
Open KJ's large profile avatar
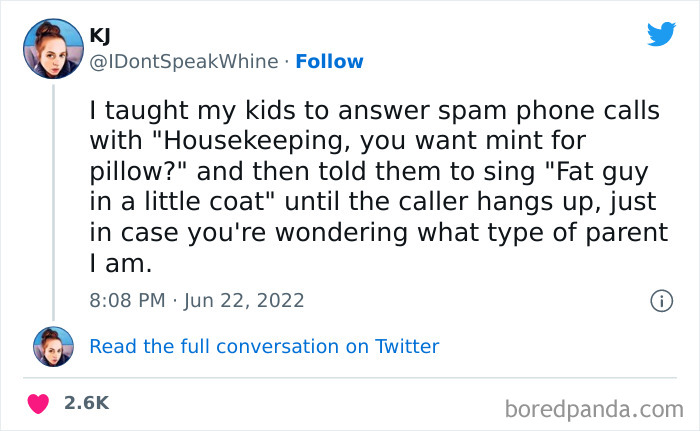pyautogui.click(x=51, y=48)
